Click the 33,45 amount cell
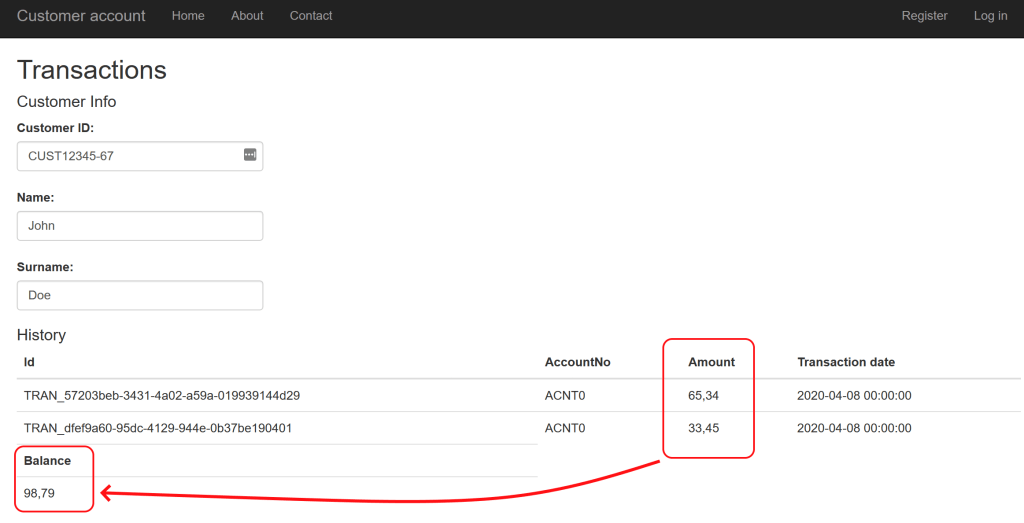This screenshot has width=1024, height=523. point(703,428)
